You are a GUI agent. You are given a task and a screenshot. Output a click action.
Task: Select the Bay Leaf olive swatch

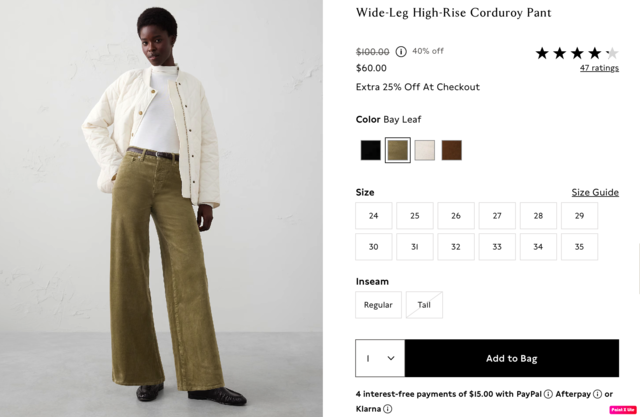tap(398, 150)
